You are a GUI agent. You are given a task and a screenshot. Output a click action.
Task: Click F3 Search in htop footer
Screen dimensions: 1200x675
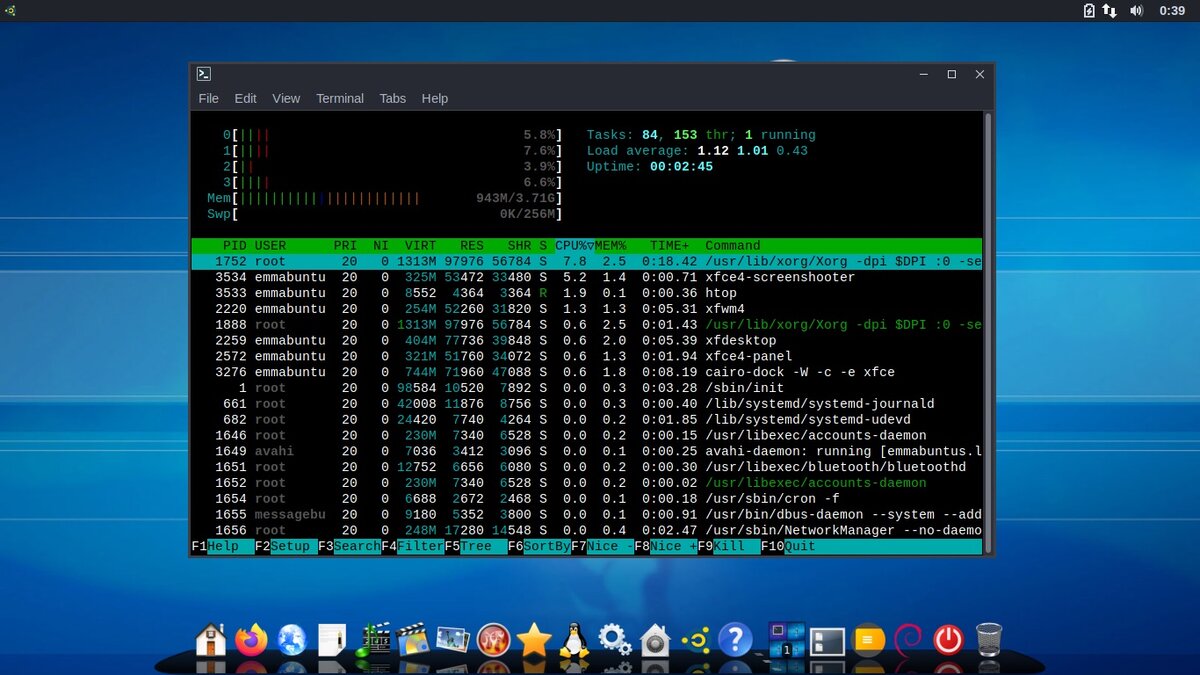pos(349,547)
